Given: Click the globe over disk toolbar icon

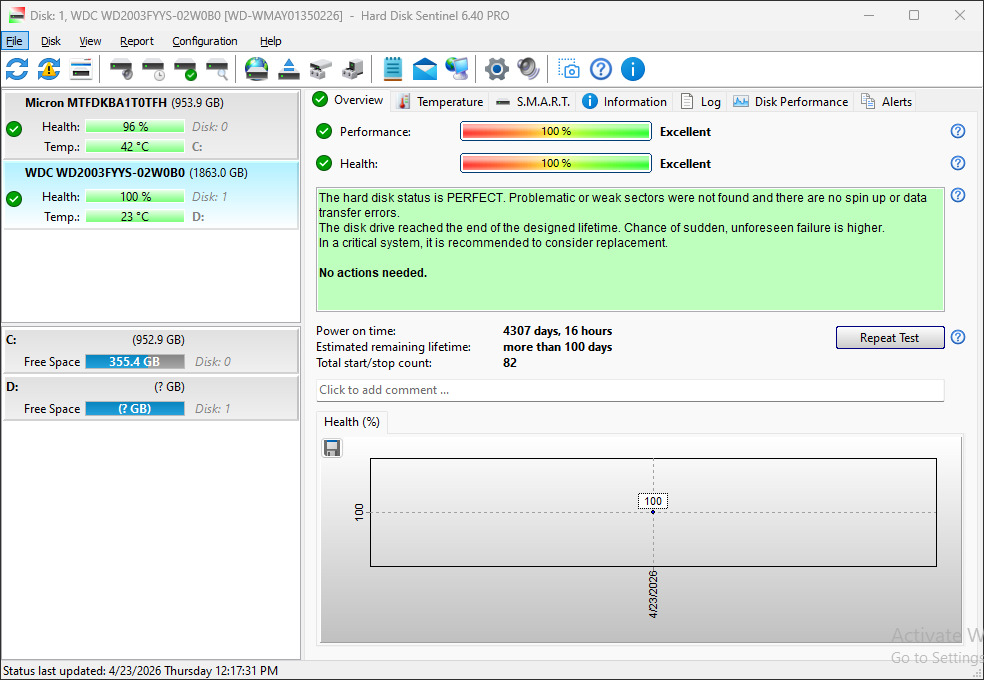Looking at the screenshot, I should 257,69.
